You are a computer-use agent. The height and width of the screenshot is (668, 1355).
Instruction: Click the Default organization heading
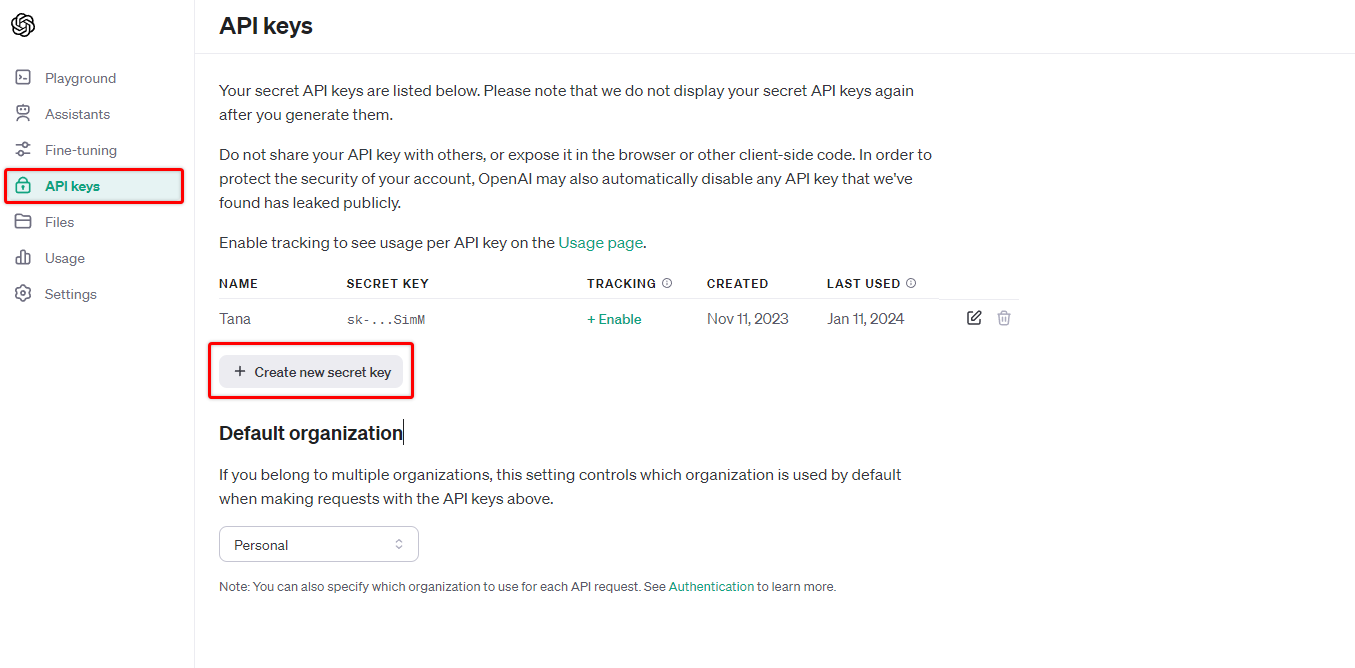coord(311,433)
